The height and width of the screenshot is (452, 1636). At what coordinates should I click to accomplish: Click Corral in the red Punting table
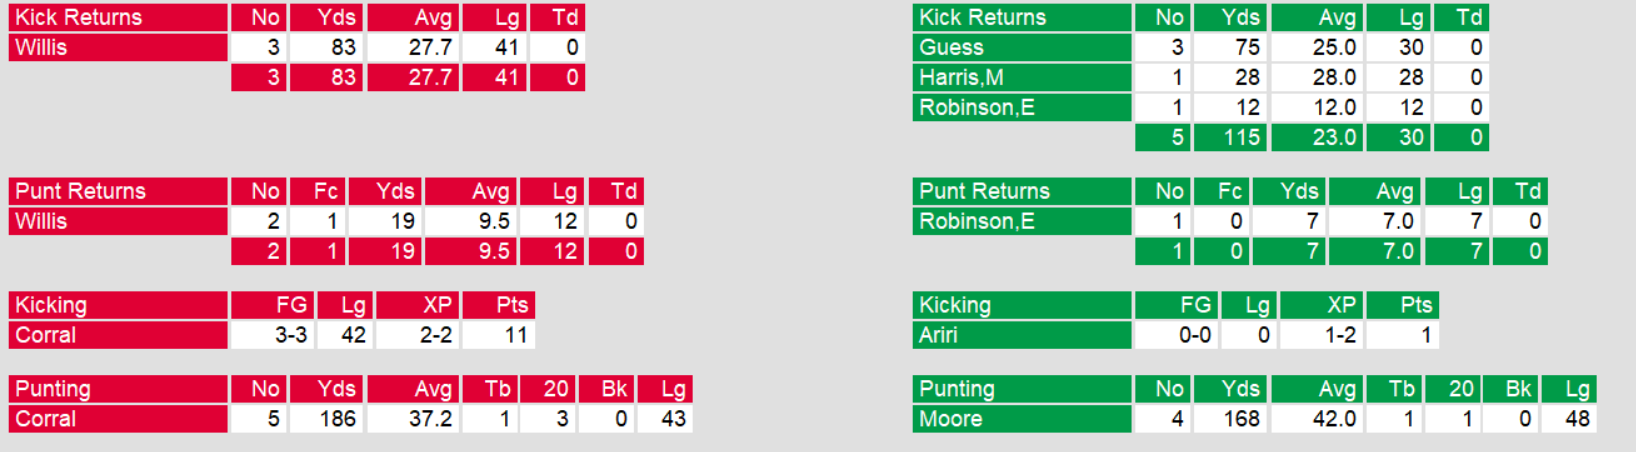tap(118, 419)
